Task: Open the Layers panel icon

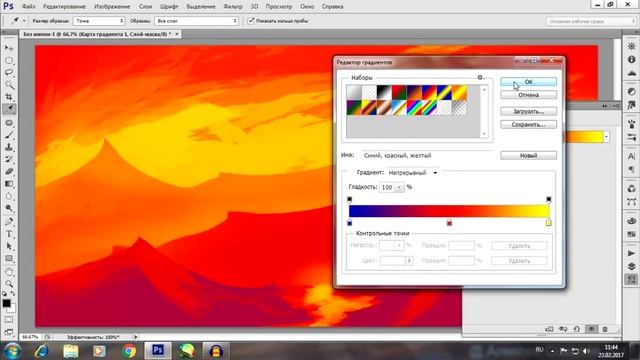Action: coord(631,266)
